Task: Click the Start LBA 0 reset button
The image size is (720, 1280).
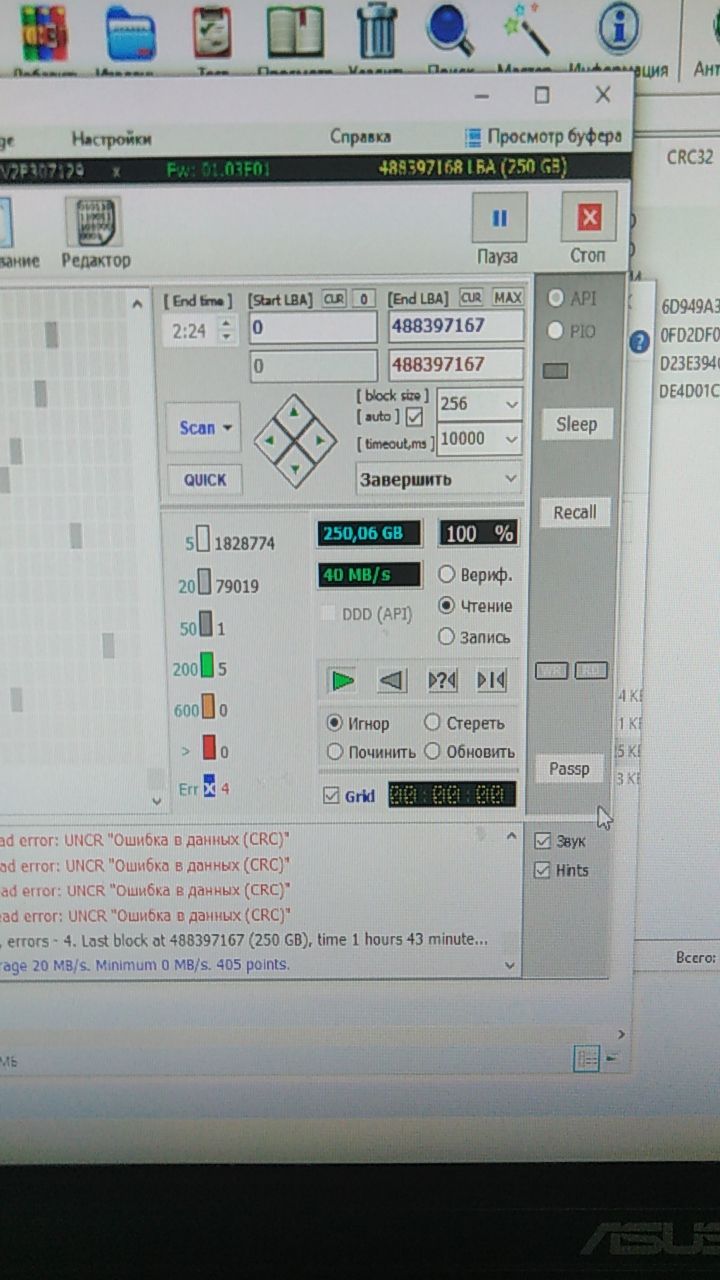Action: (x=365, y=299)
